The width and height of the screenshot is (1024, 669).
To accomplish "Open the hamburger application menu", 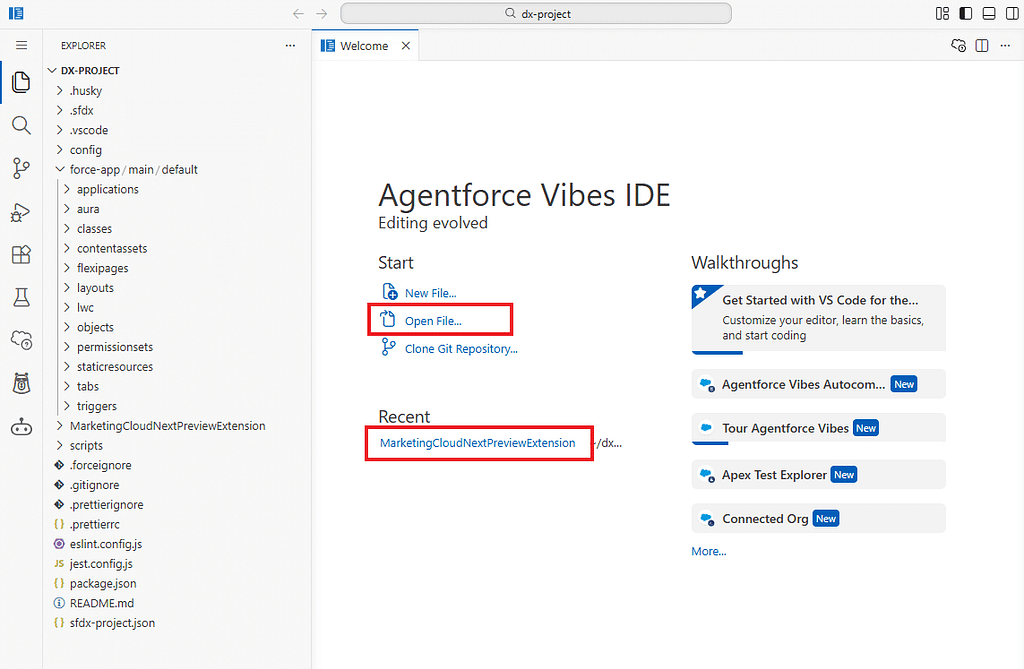I will [x=22, y=45].
